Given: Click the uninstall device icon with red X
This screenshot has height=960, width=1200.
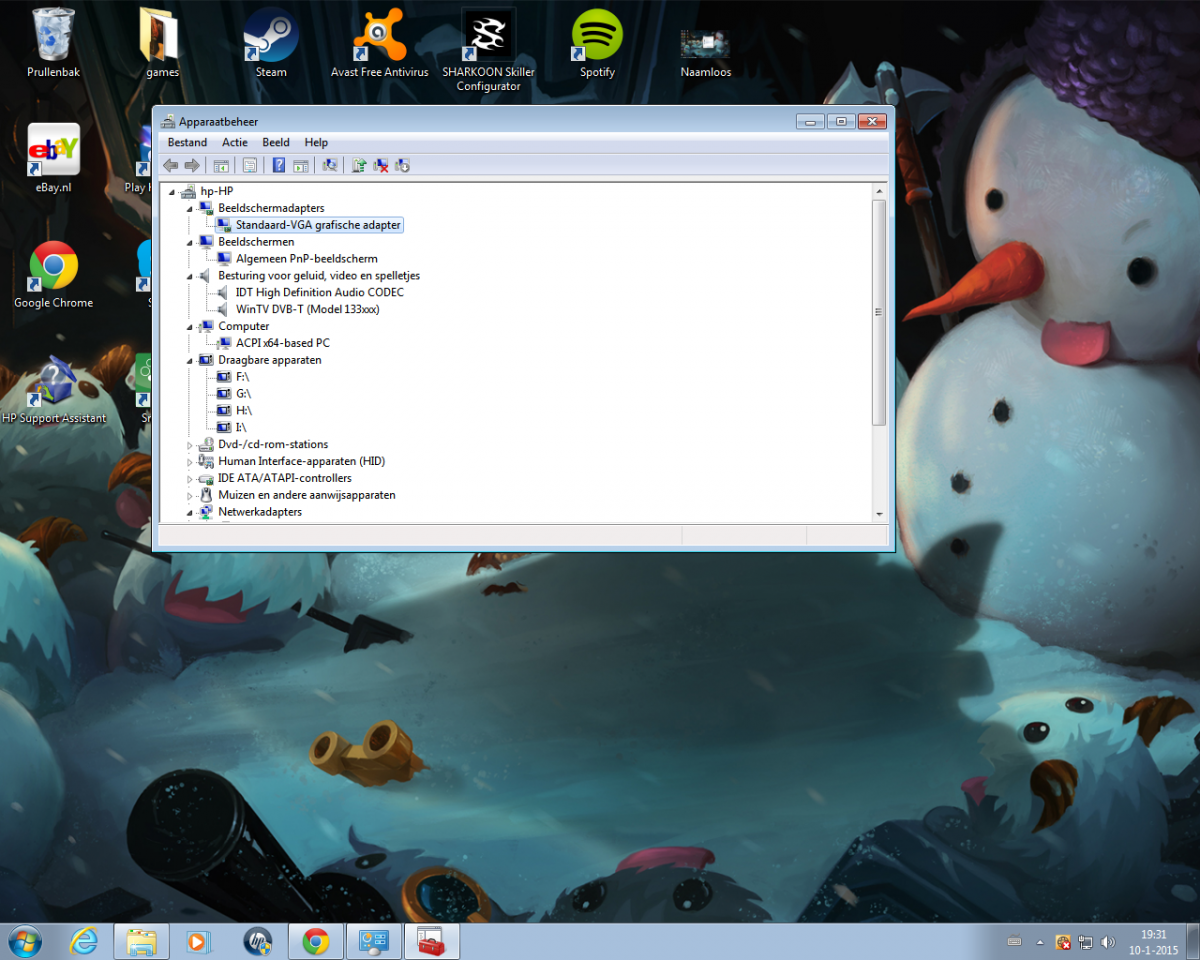Looking at the screenshot, I should (x=381, y=165).
